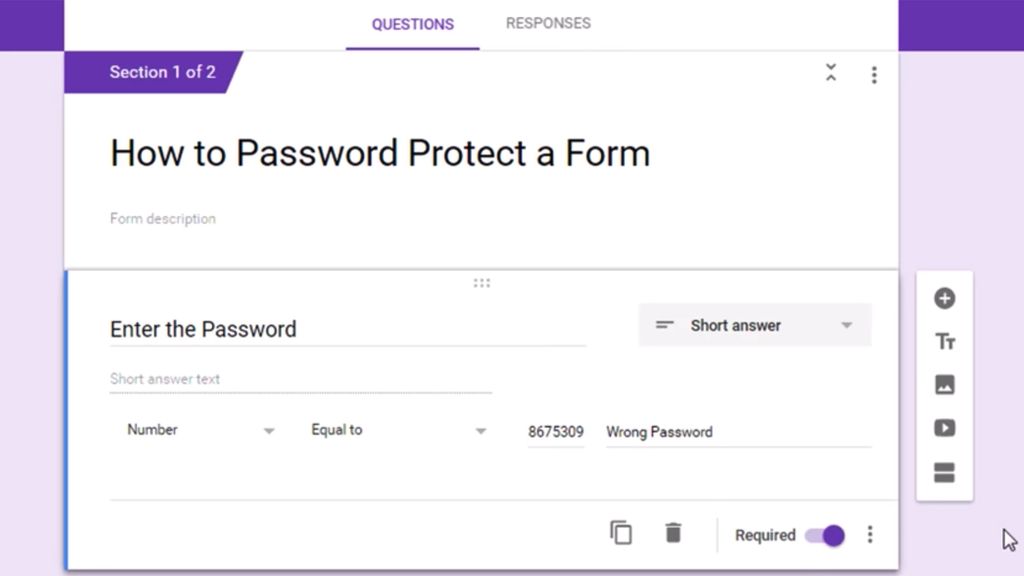Delete the password question with trash icon
The width and height of the screenshot is (1024, 576).
click(674, 533)
